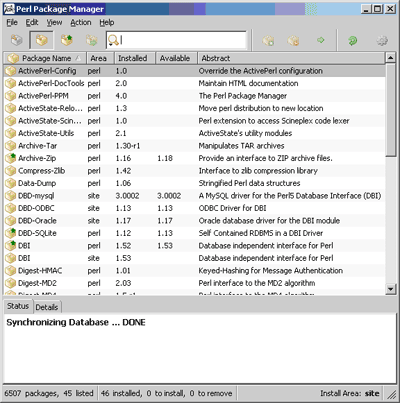The image size is (400, 403).
Task: Sort by the Abstract column header
Action: pyautogui.click(x=291, y=58)
